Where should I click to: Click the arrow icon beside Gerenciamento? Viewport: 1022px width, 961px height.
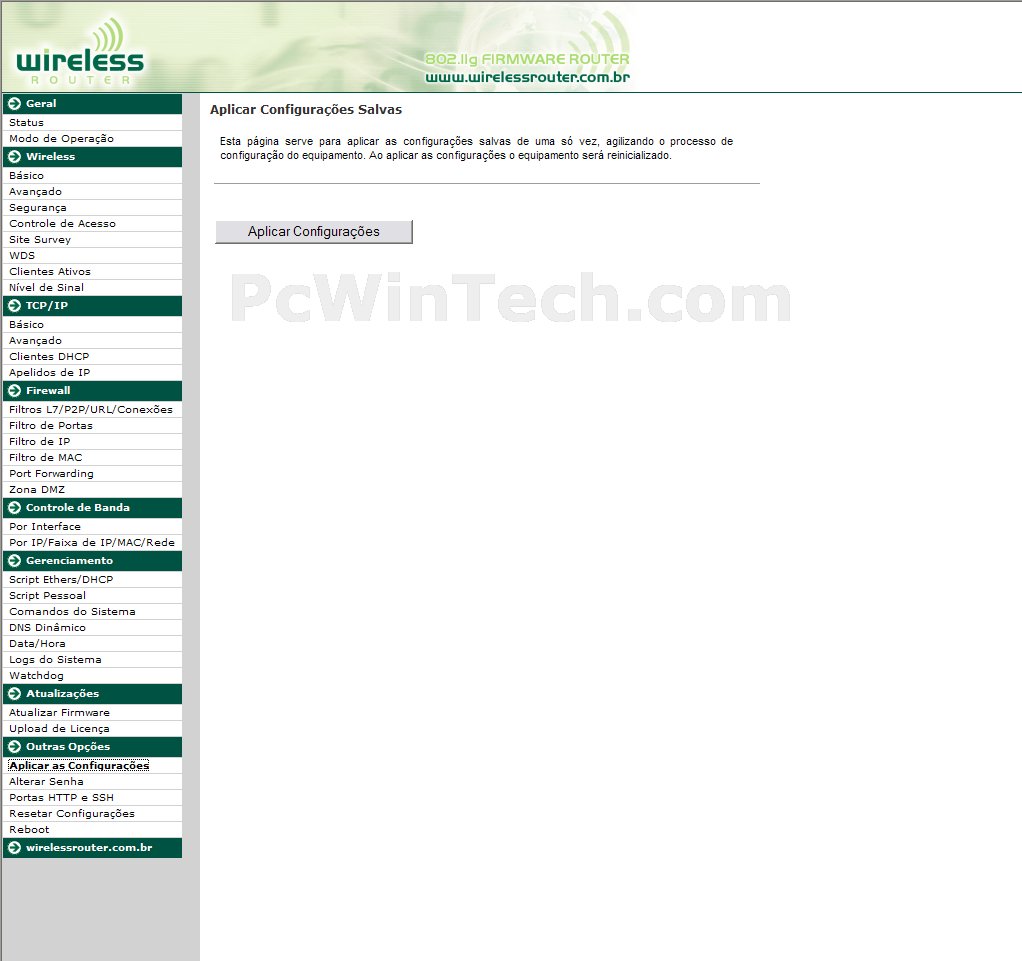click(14, 561)
